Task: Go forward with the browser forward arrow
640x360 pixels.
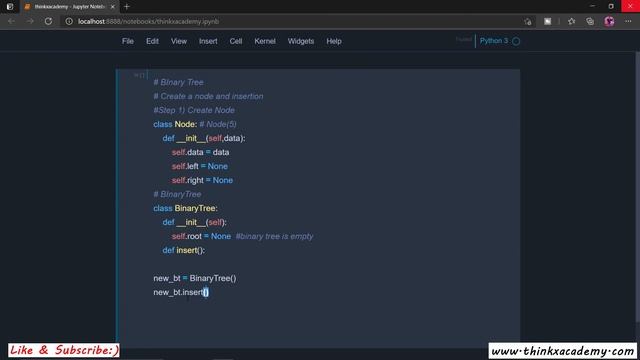Action: click(x=30, y=21)
